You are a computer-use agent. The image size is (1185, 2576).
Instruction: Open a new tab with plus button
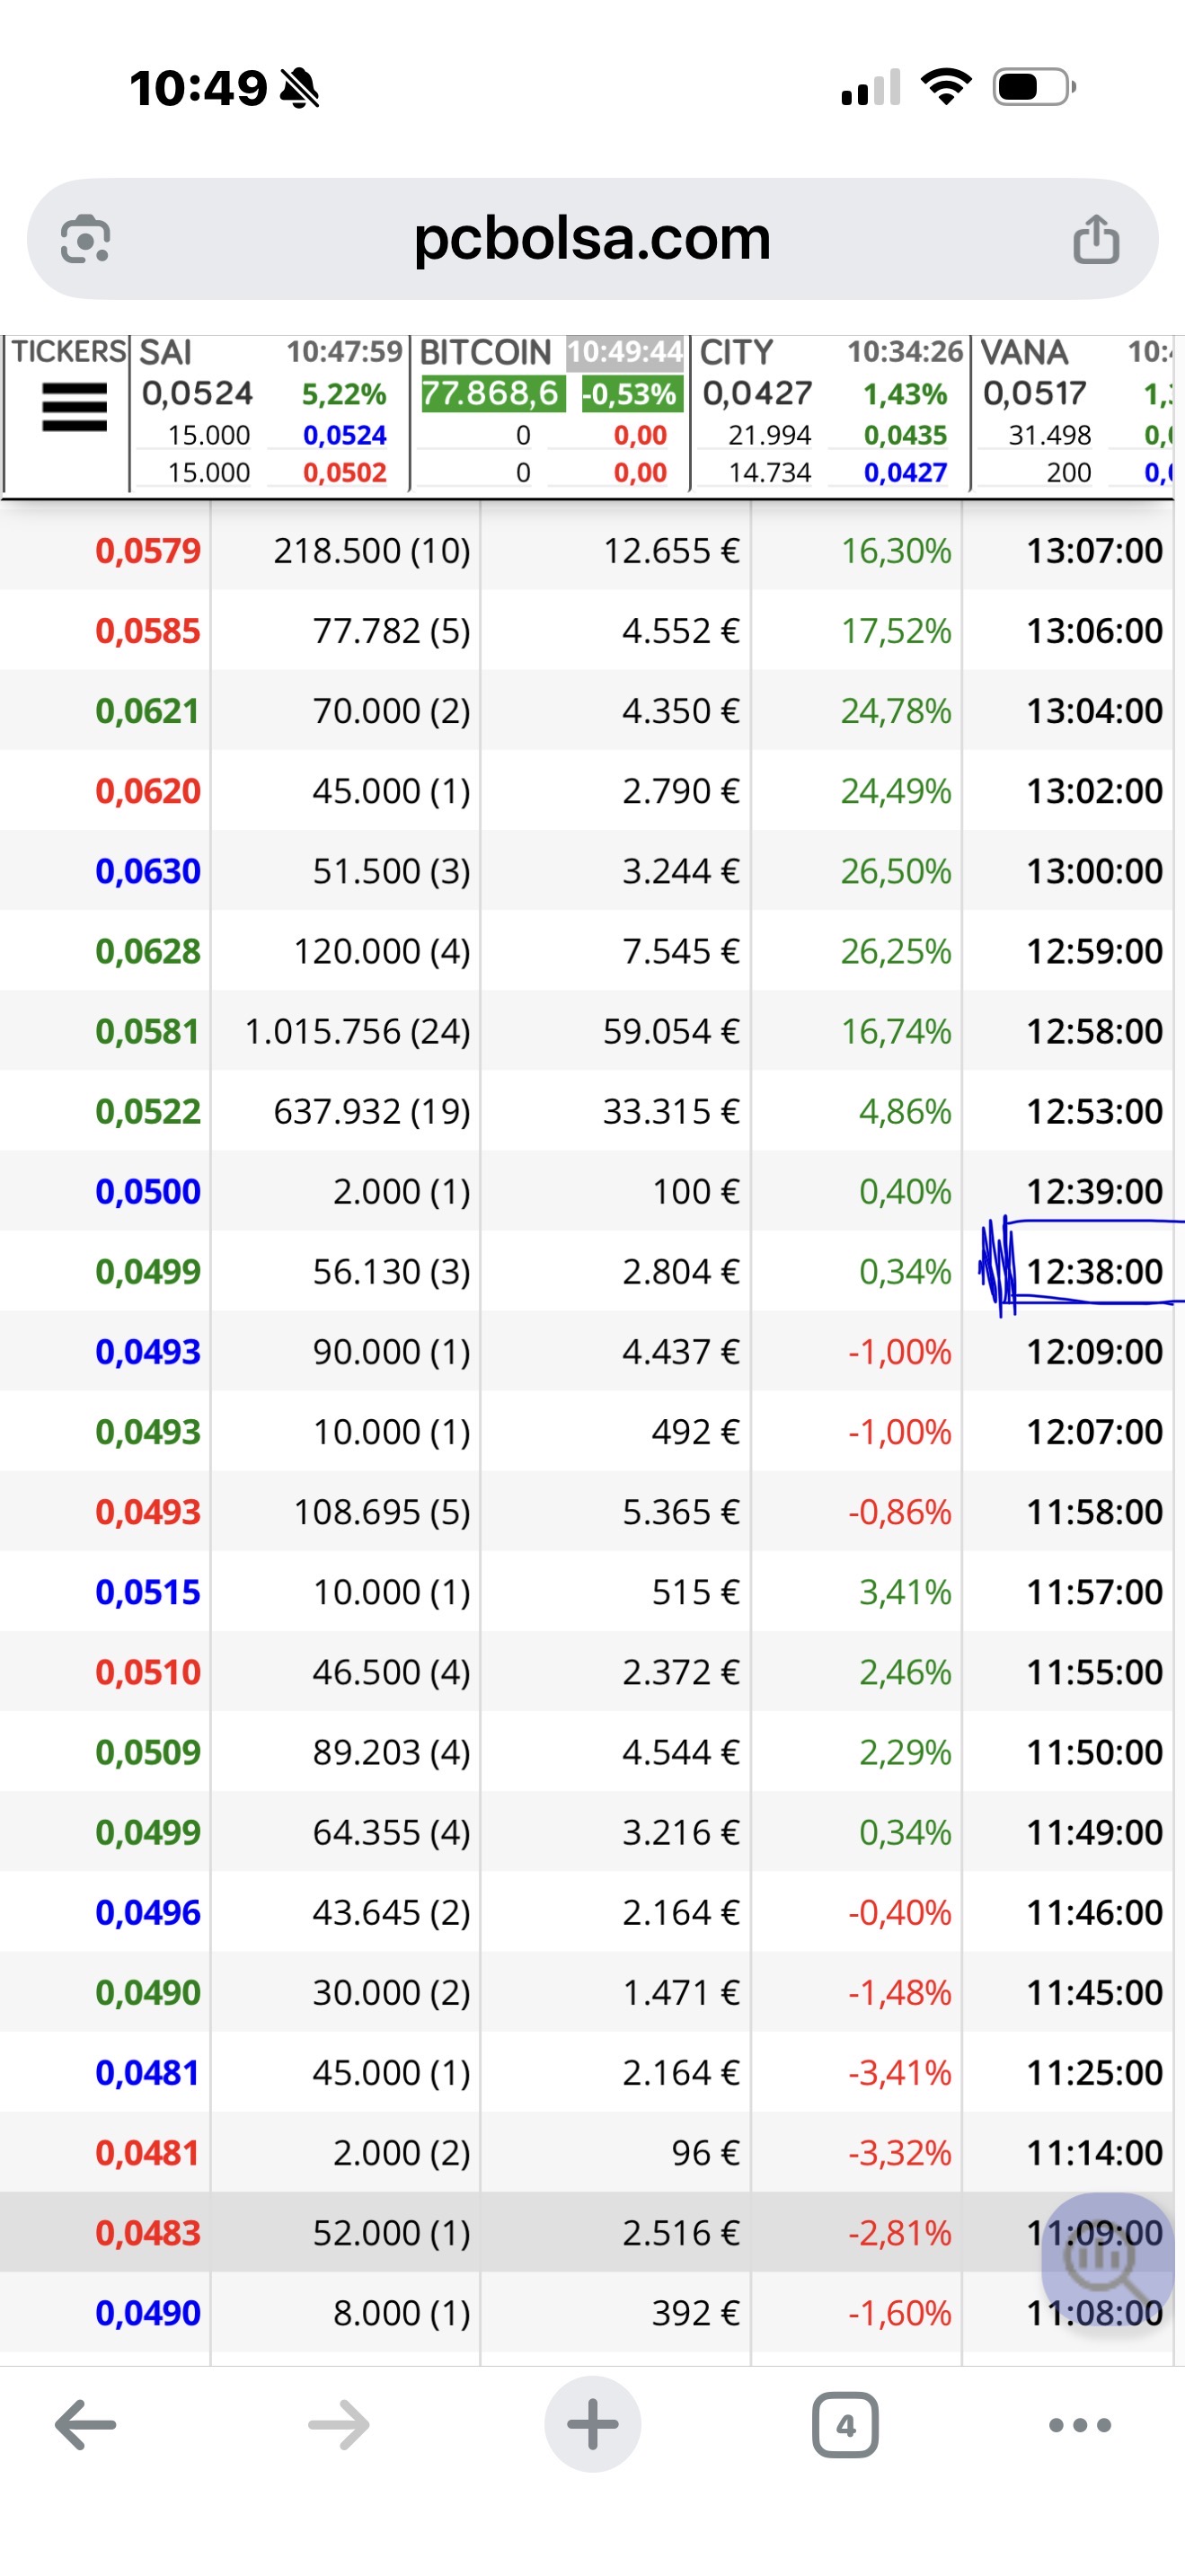tap(593, 2424)
